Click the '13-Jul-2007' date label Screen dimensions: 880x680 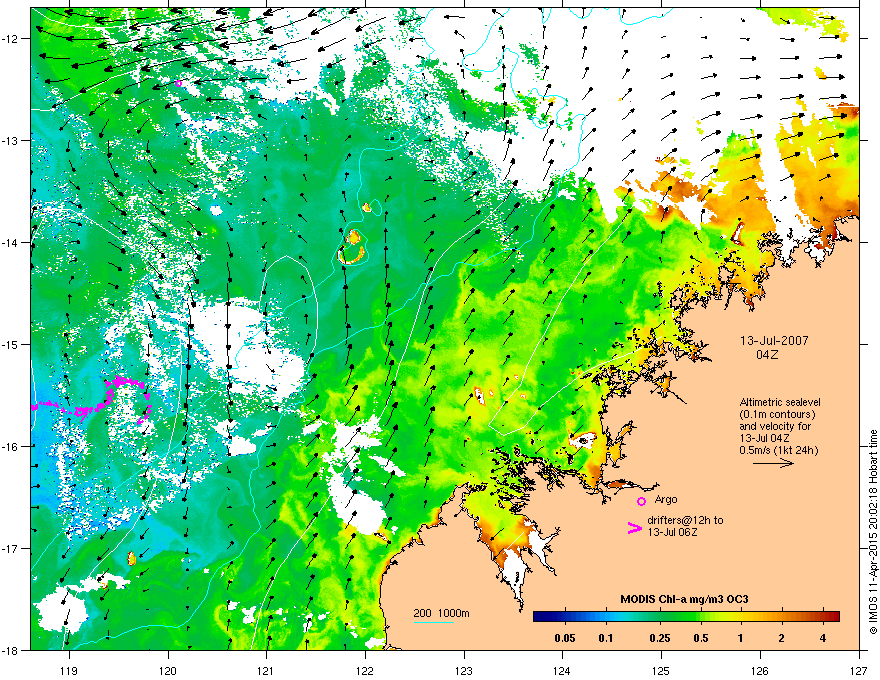pyautogui.click(x=774, y=341)
